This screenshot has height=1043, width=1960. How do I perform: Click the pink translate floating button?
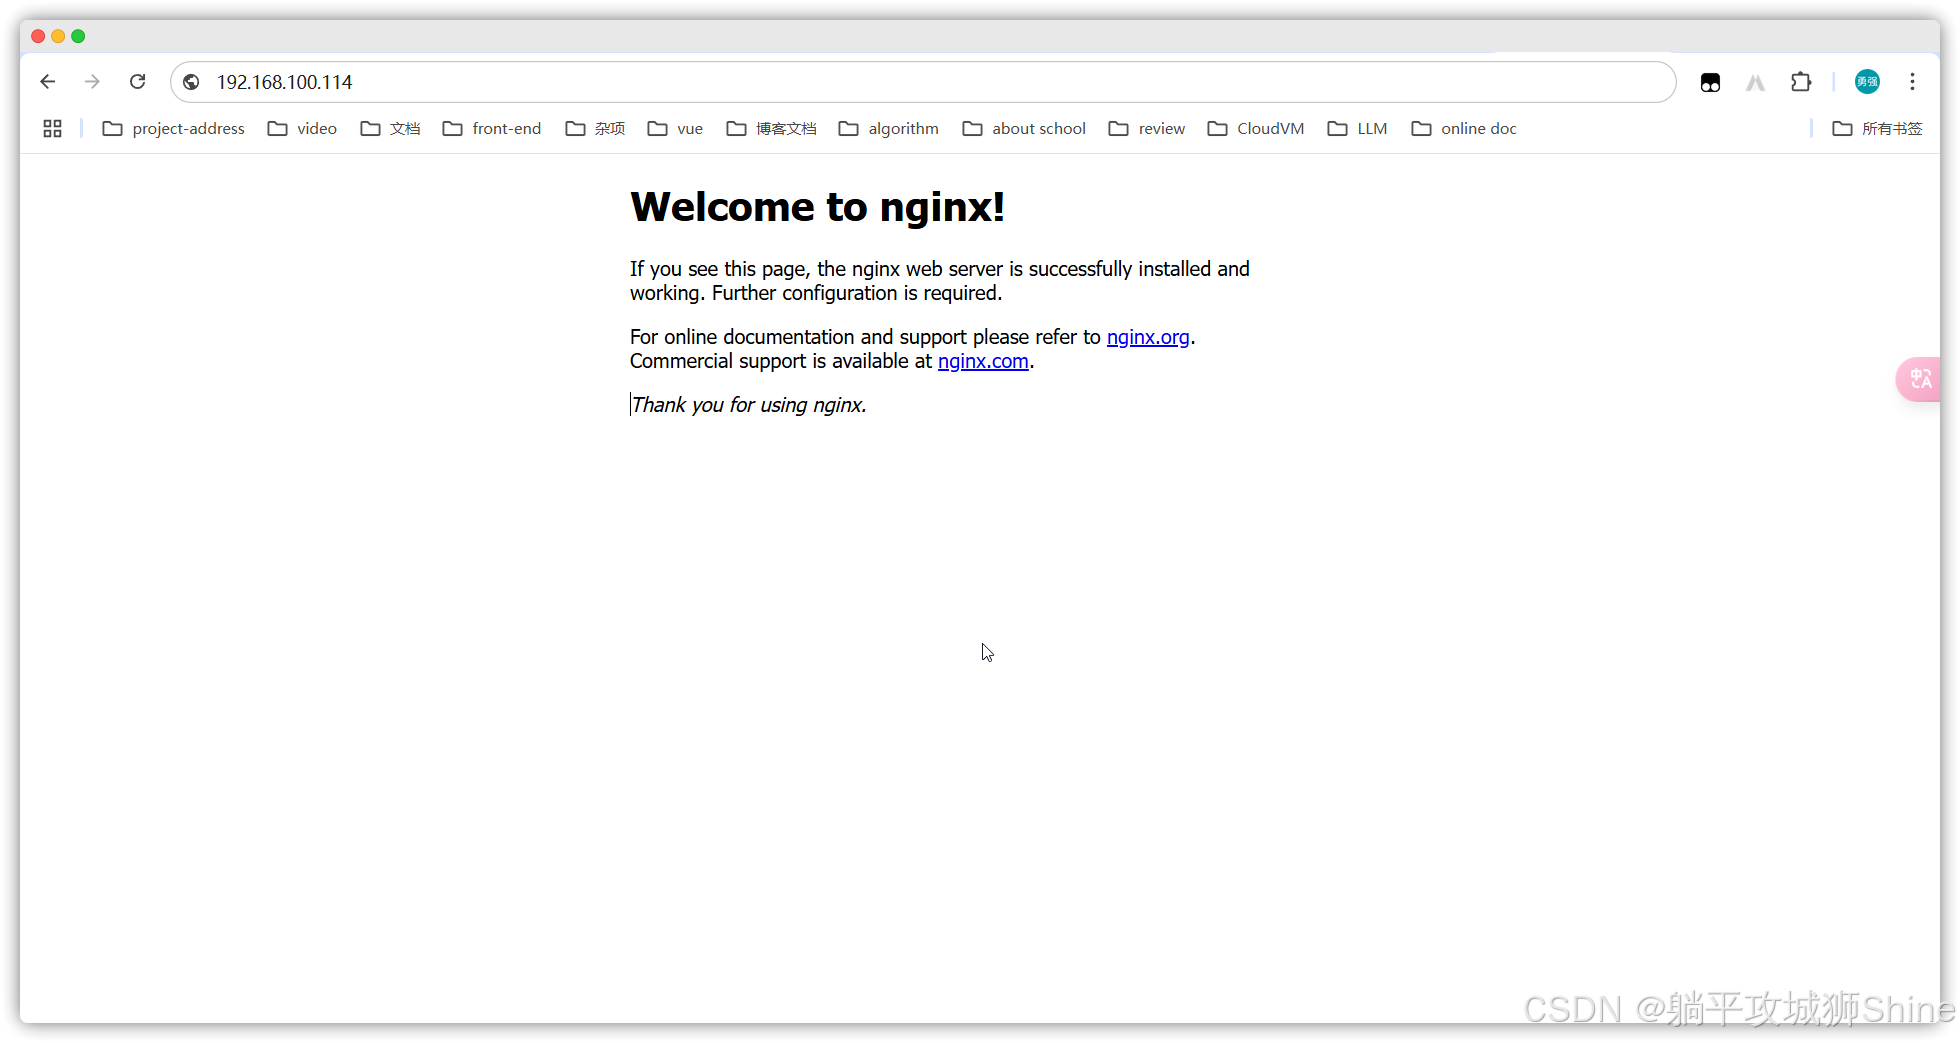pos(1919,379)
